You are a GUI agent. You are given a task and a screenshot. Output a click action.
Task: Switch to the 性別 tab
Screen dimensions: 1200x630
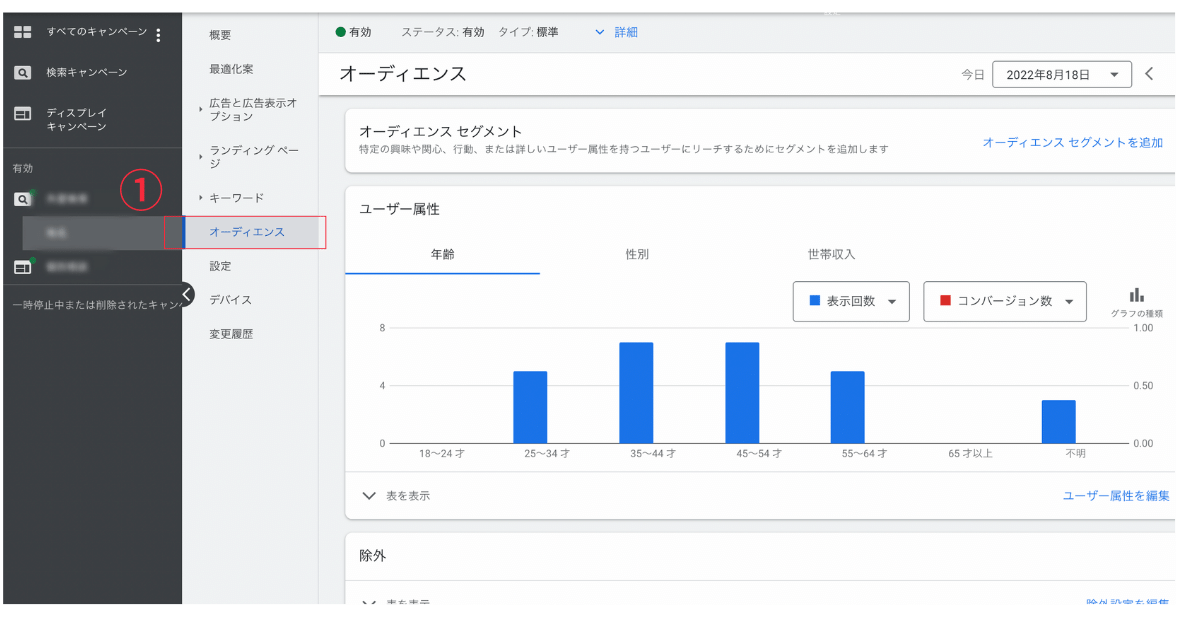pos(637,254)
